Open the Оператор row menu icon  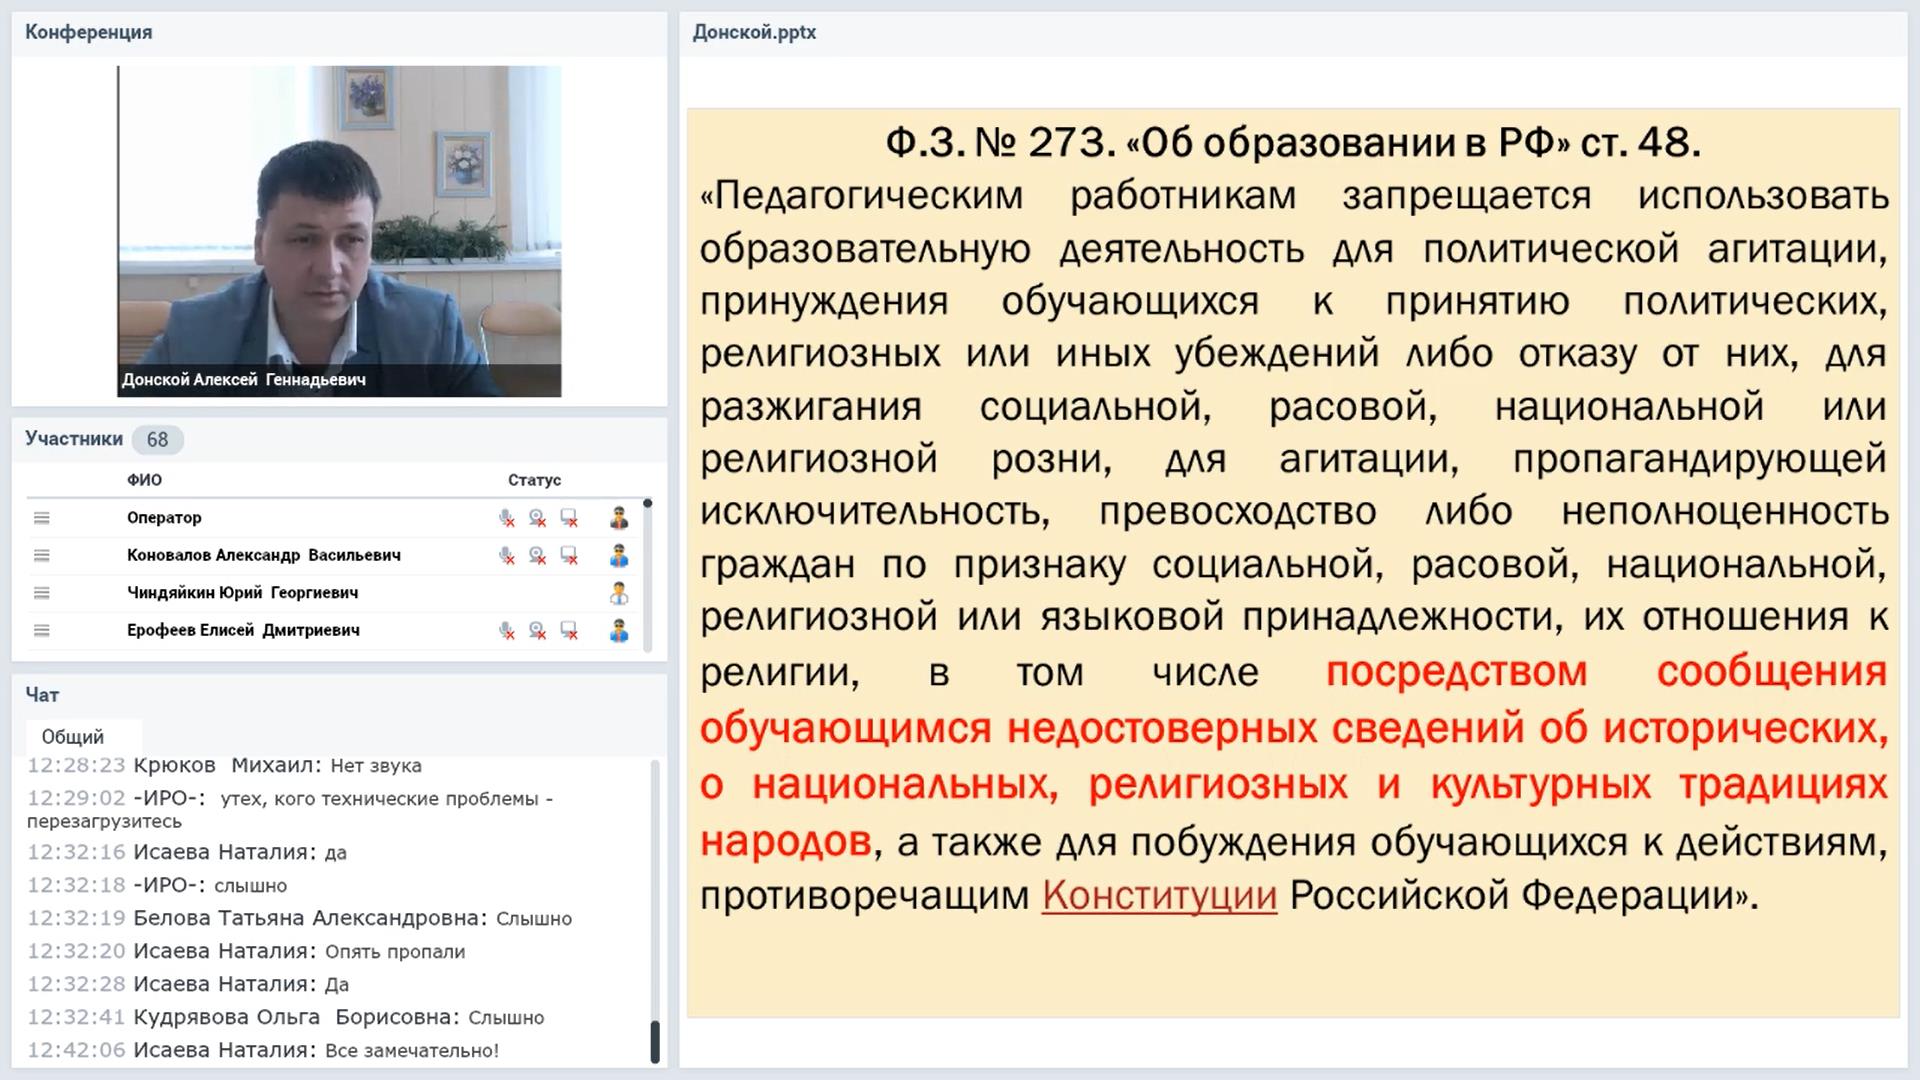(41, 518)
